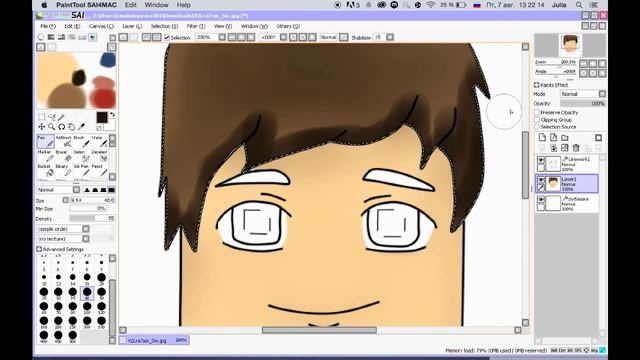
Task: Choose the Select pen tool
Action: point(81,156)
